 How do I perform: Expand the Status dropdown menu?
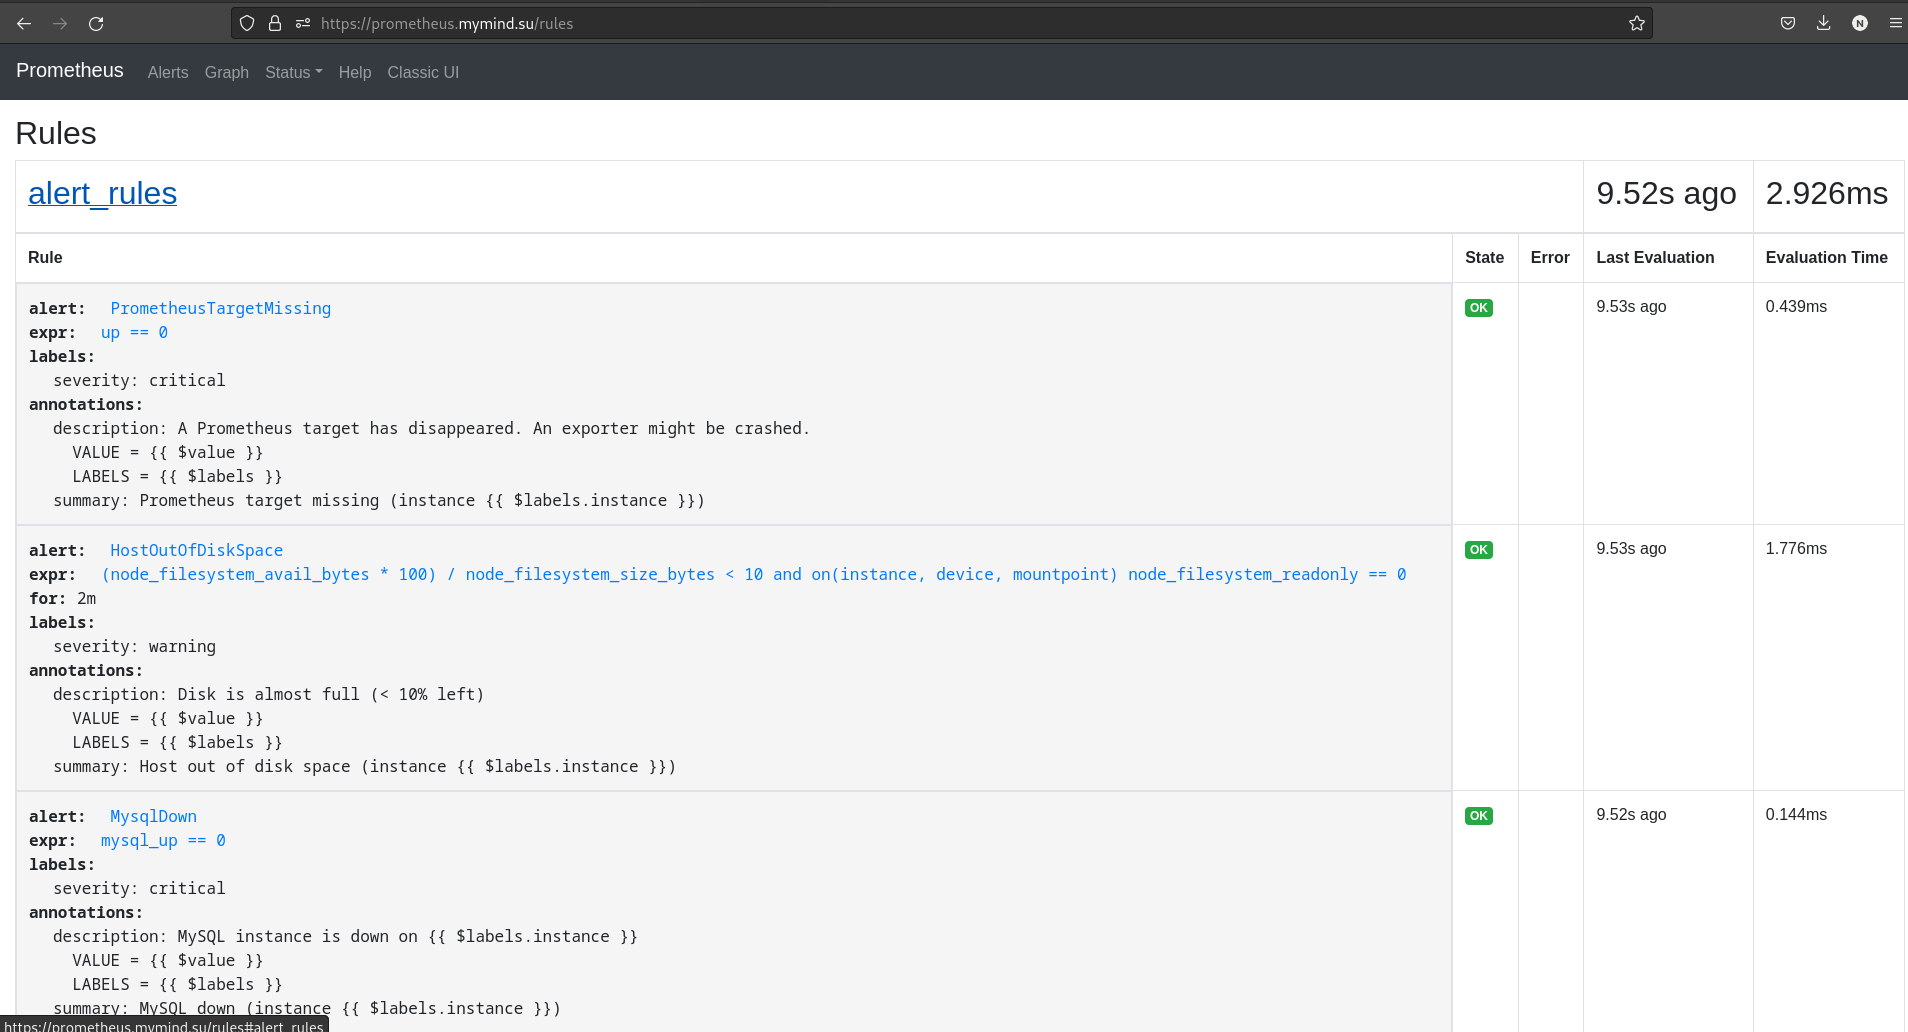coord(294,72)
